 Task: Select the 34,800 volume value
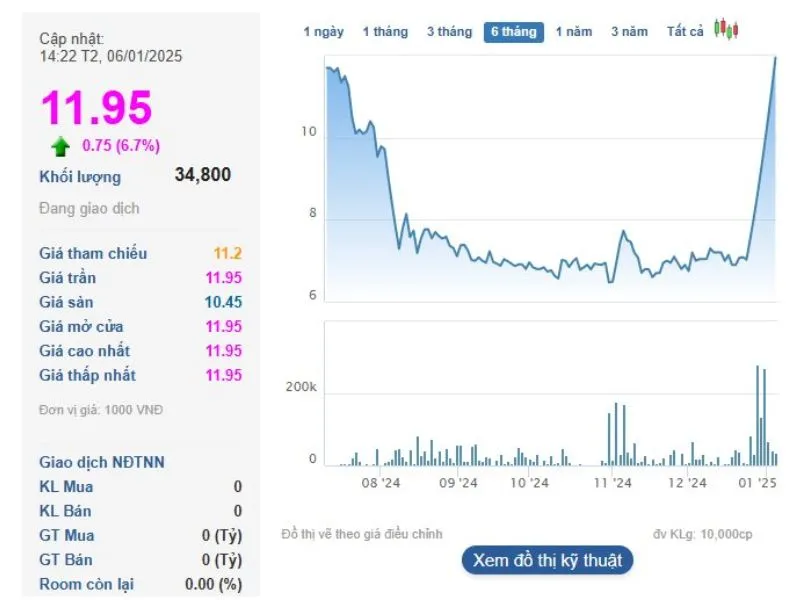pyautogui.click(x=202, y=175)
